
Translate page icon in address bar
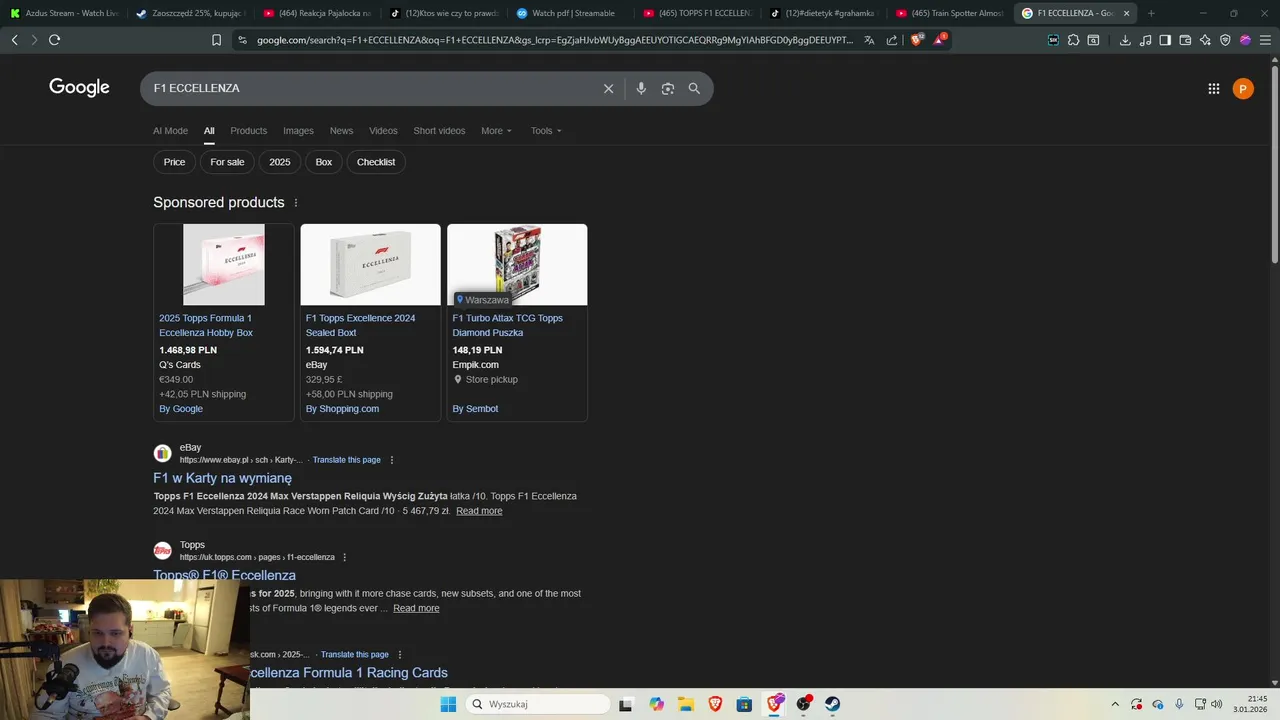[x=869, y=40]
